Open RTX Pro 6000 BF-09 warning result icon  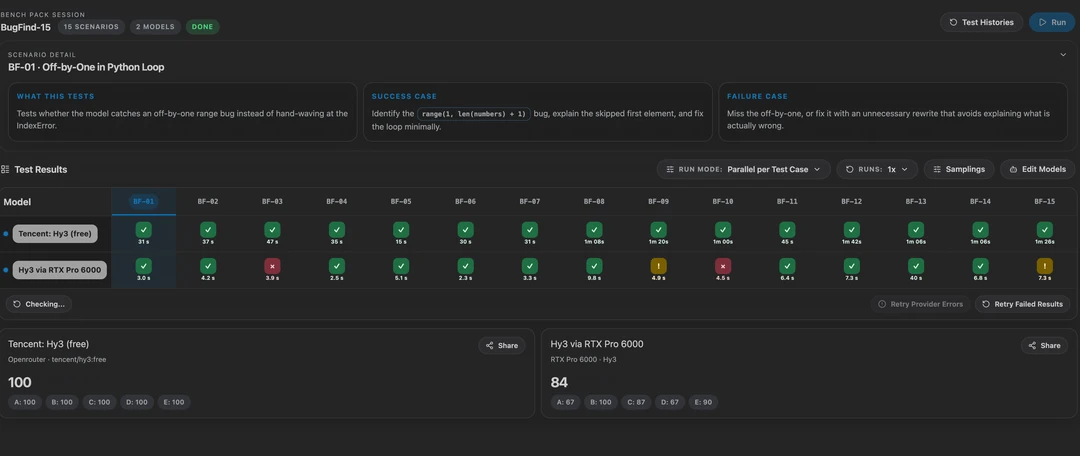coord(658,266)
